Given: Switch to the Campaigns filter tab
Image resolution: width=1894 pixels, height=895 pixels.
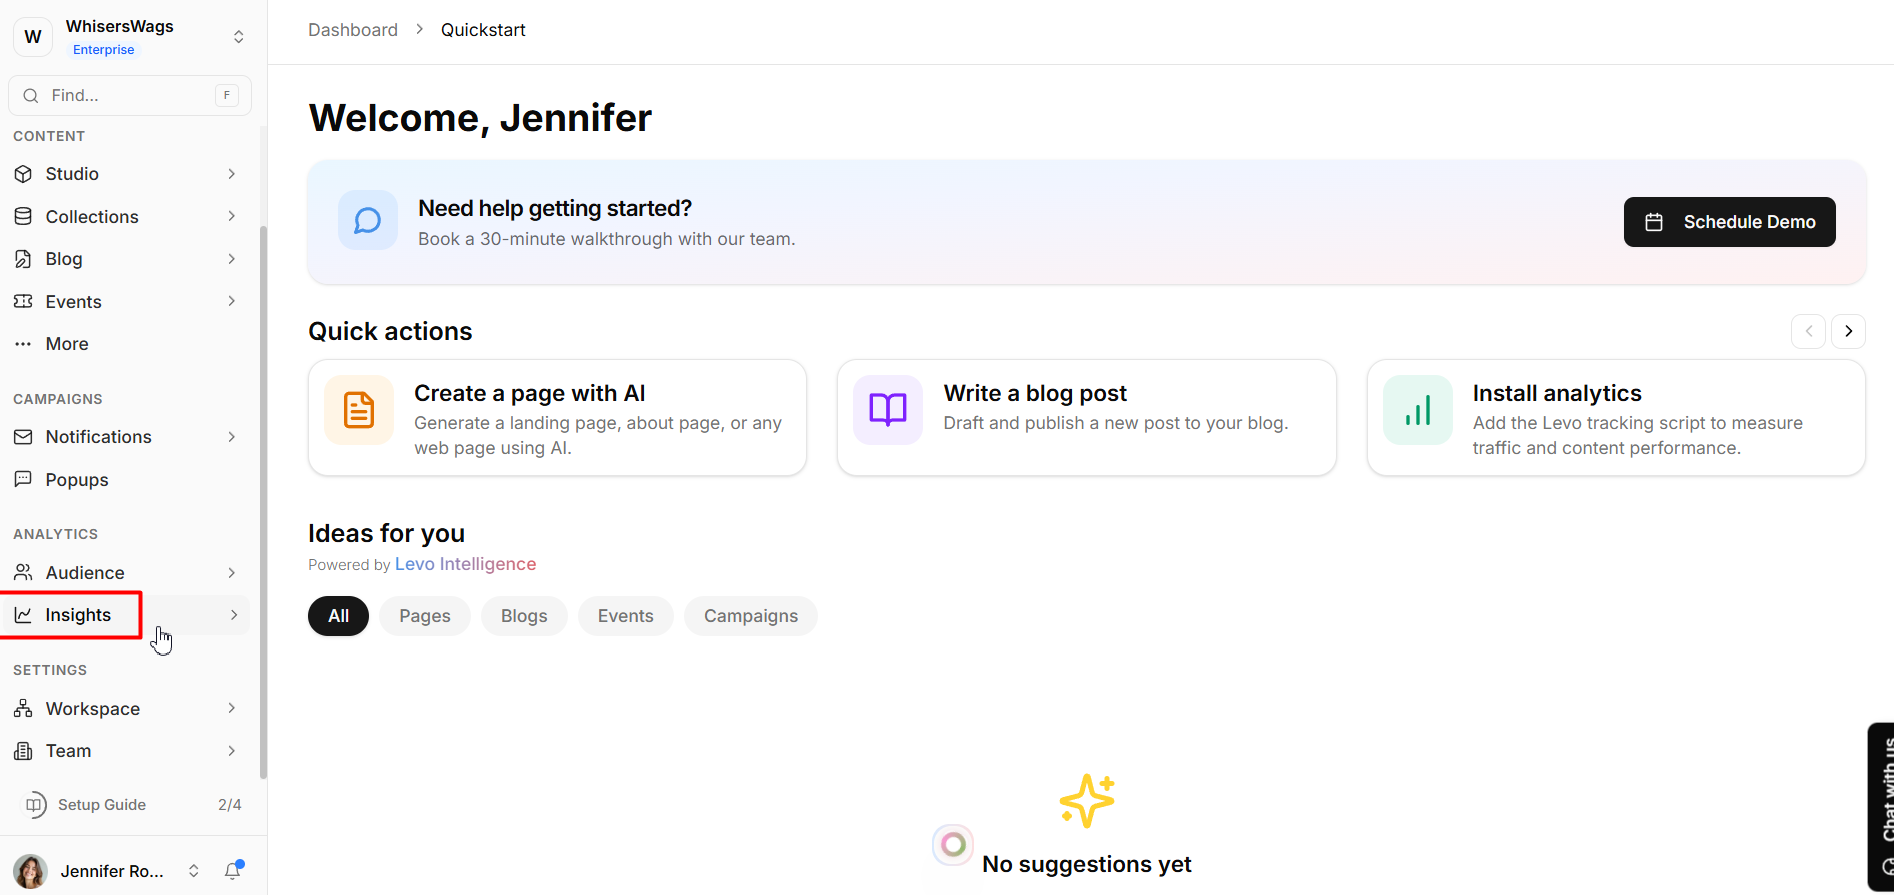Looking at the screenshot, I should (x=750, y=616).
